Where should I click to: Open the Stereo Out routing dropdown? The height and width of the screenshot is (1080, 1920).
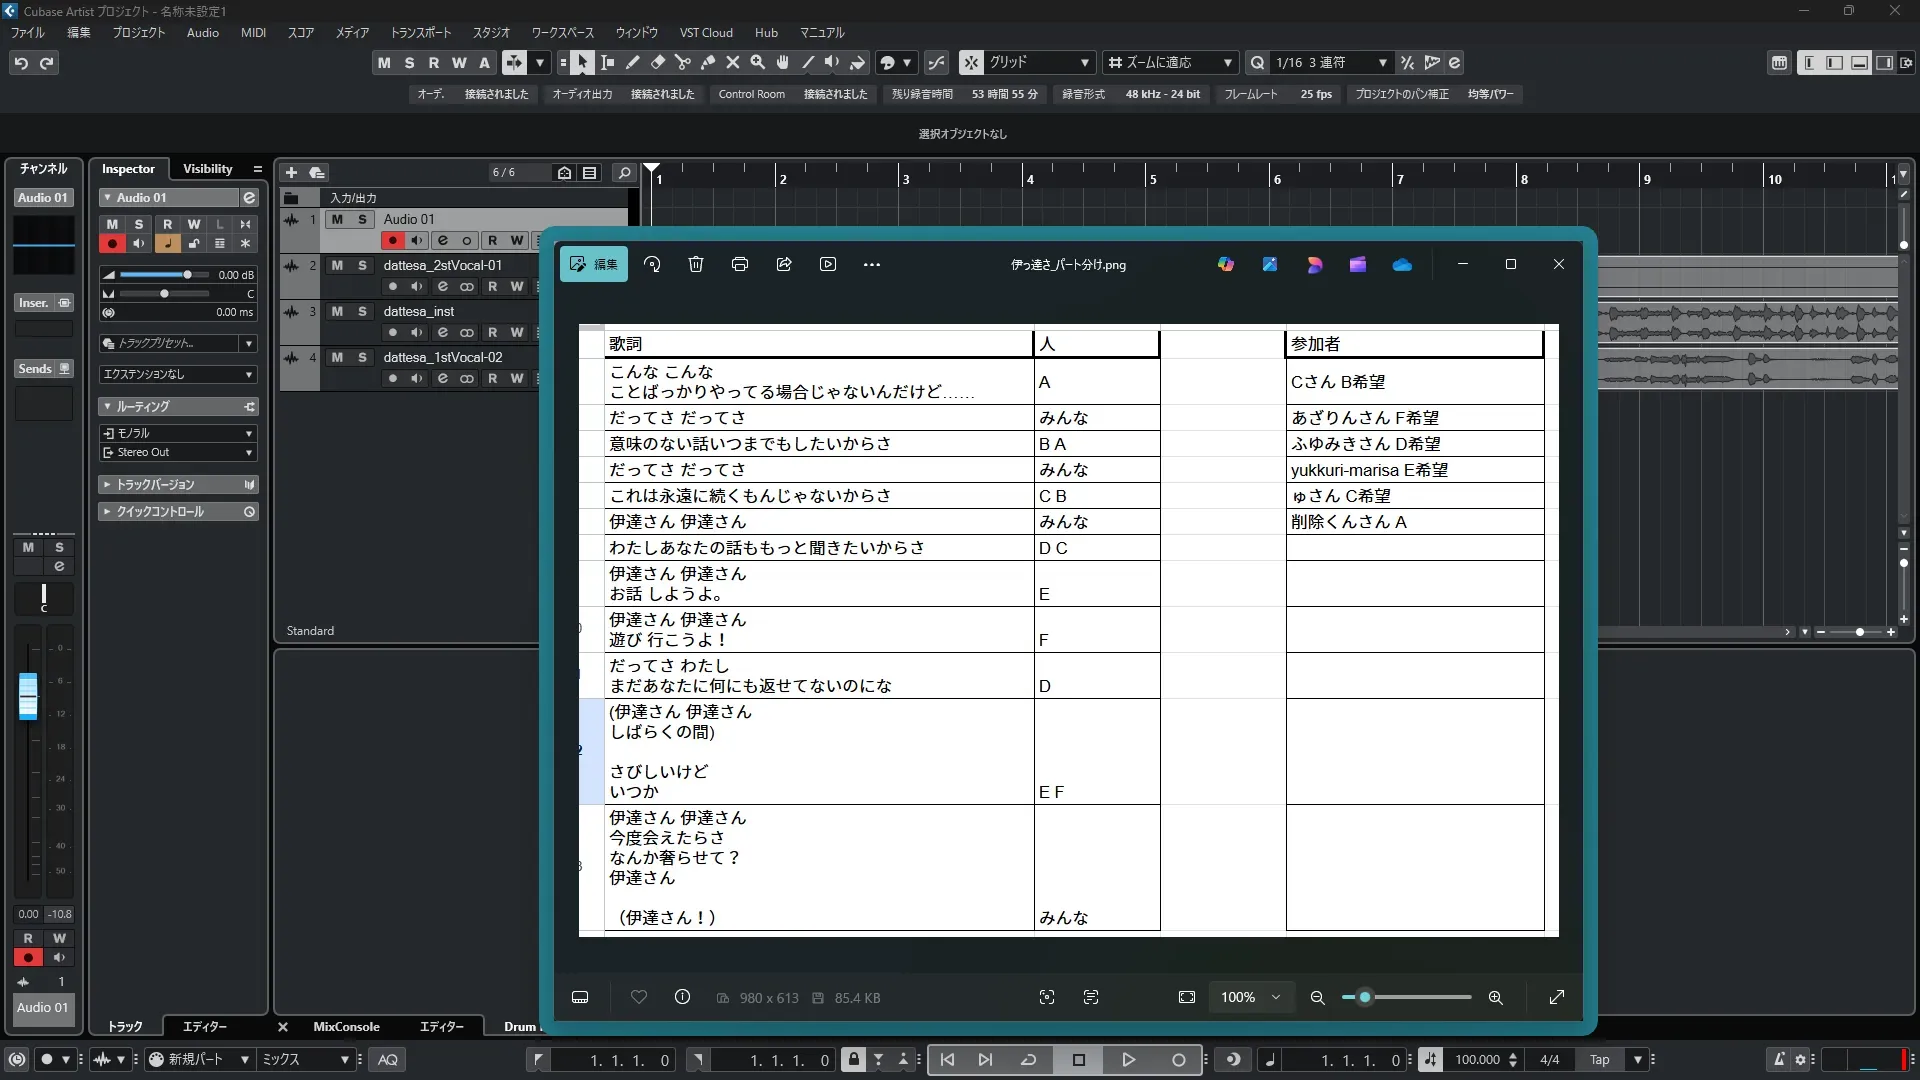point(179,453)
